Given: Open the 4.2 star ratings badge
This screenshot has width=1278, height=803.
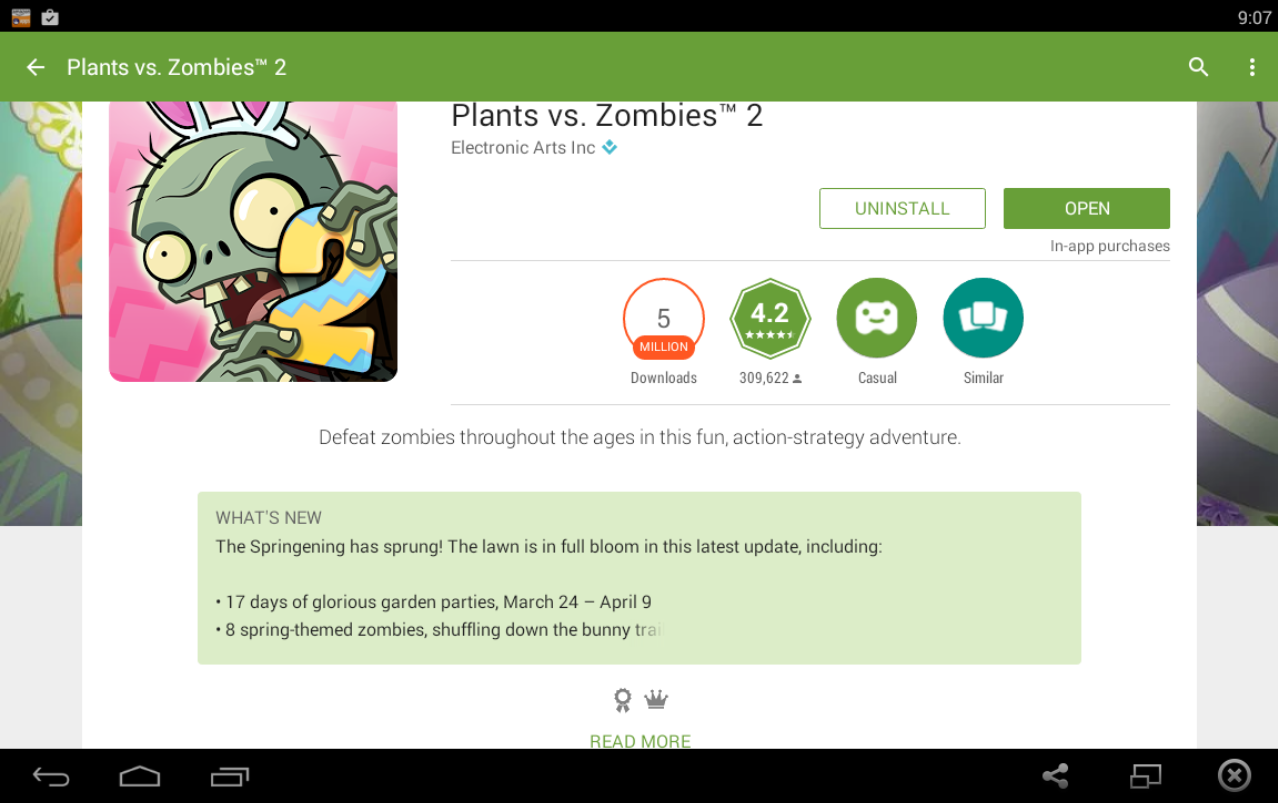Looking at the screenshot, I should click(x=770, y=319).
